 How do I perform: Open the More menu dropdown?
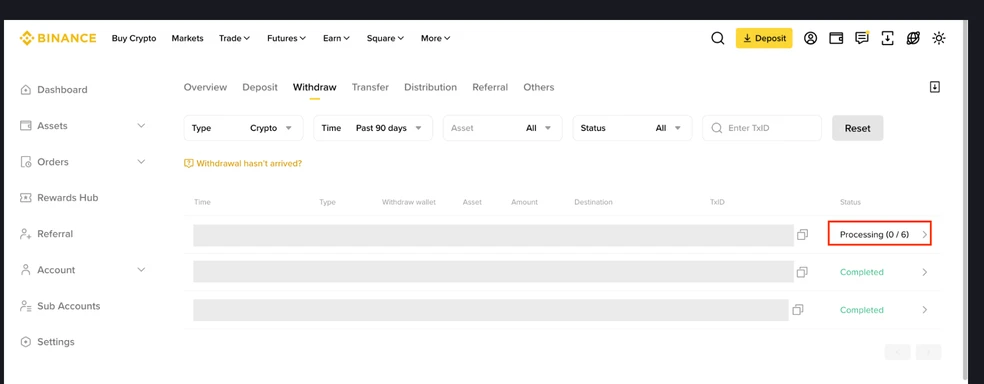click(436, 38)
